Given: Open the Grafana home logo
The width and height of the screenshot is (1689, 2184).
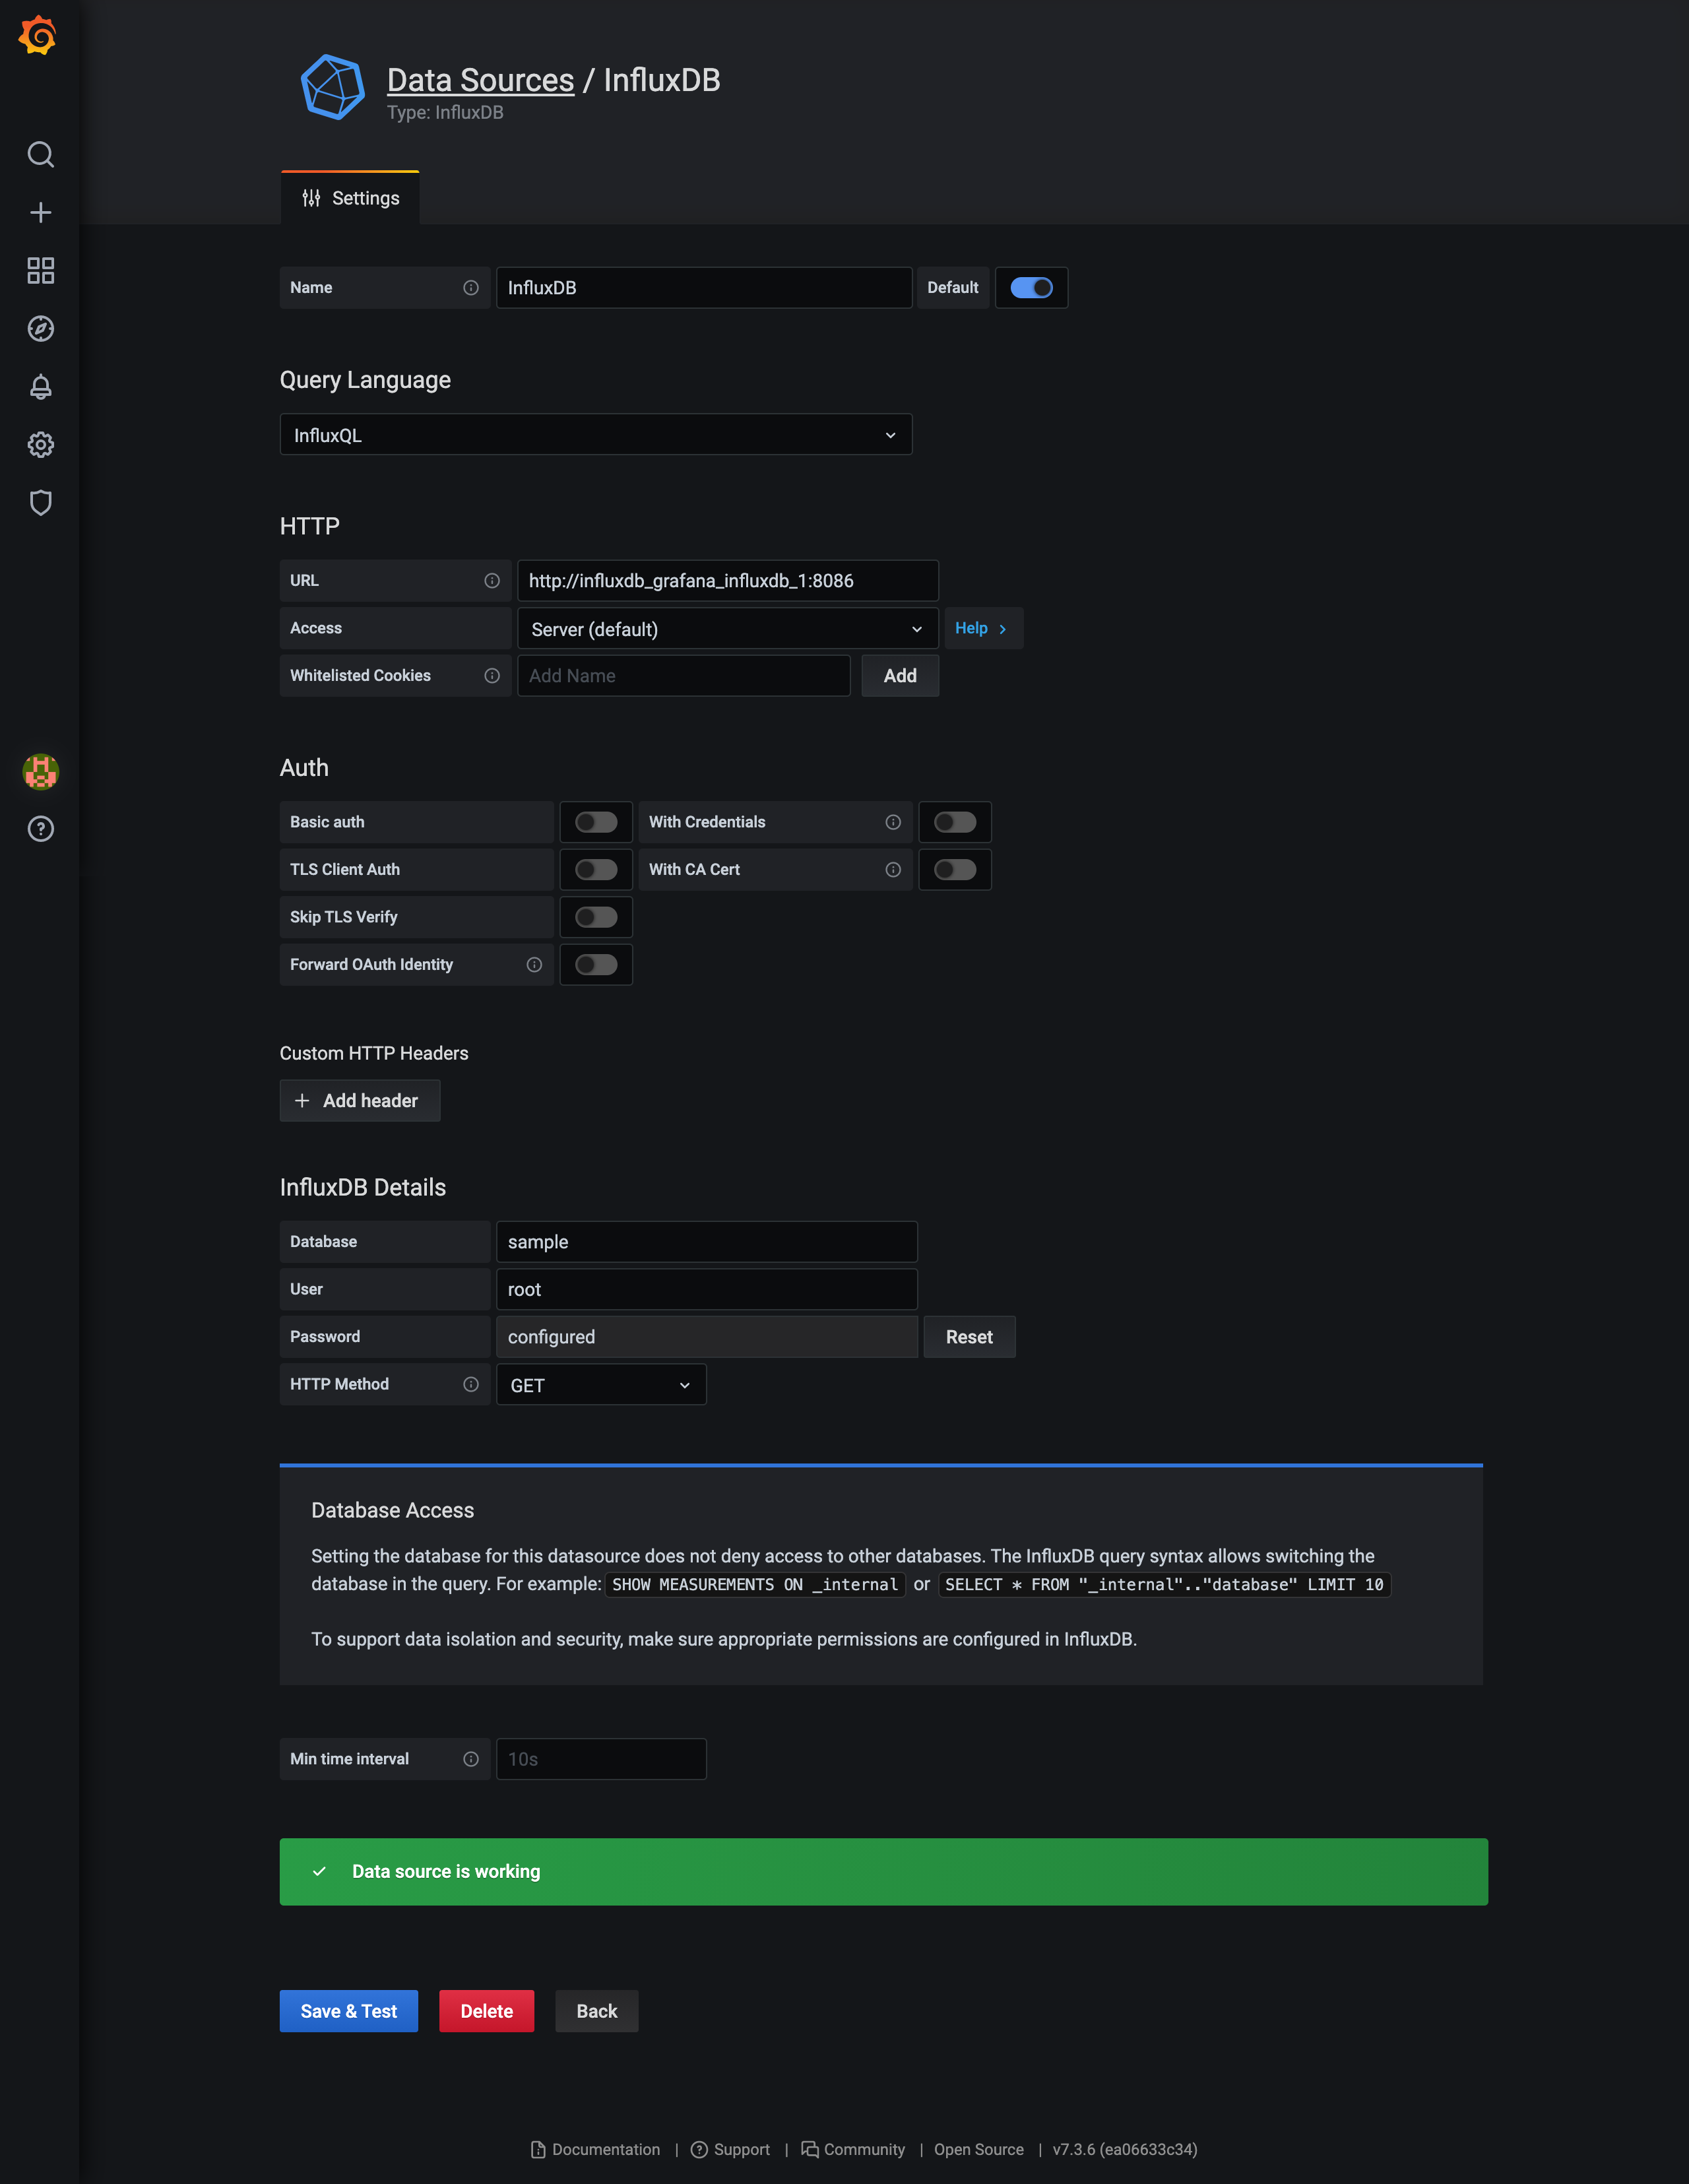Looking at the screenshot, I should (38, 35).
